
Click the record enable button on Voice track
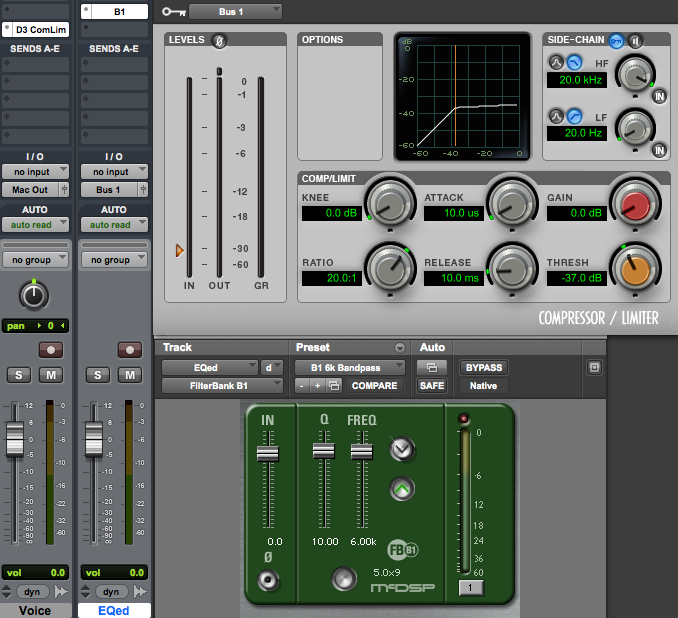pyautogui.click(x=49, y=349)
